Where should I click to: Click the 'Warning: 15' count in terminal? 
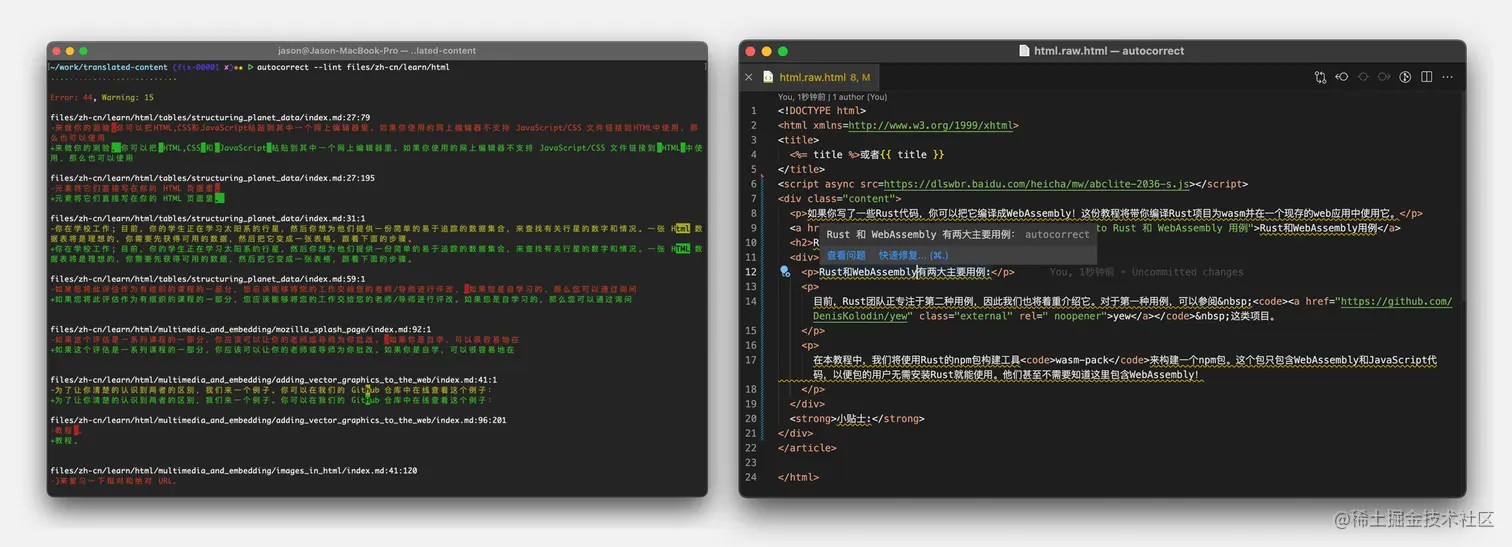pyautogui.click(x=129, y=98)
